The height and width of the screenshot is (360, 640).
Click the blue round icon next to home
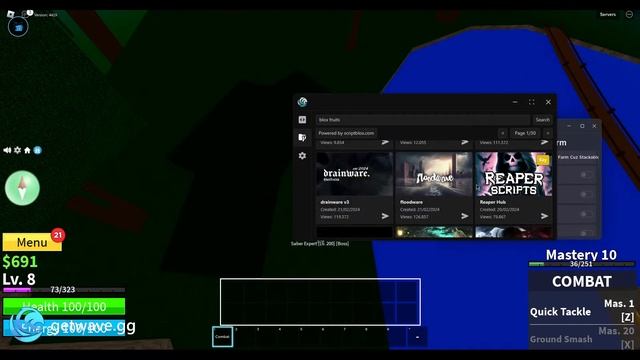pos(38,150)
